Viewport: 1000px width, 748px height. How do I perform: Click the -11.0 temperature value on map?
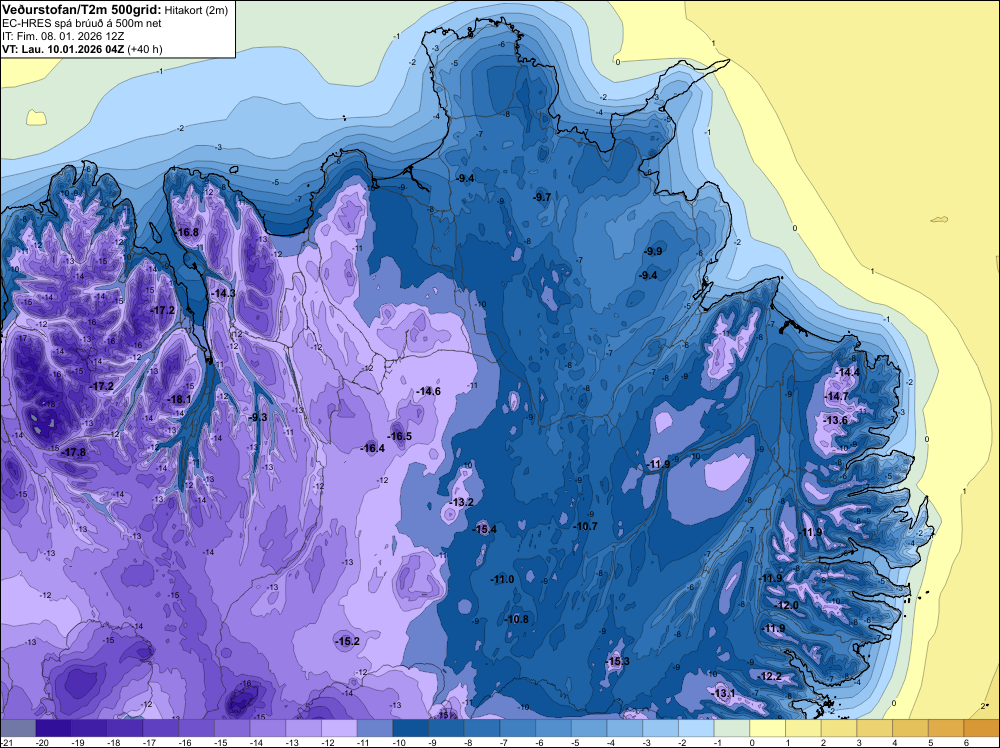pyautogui.click(x=503, y=579)
